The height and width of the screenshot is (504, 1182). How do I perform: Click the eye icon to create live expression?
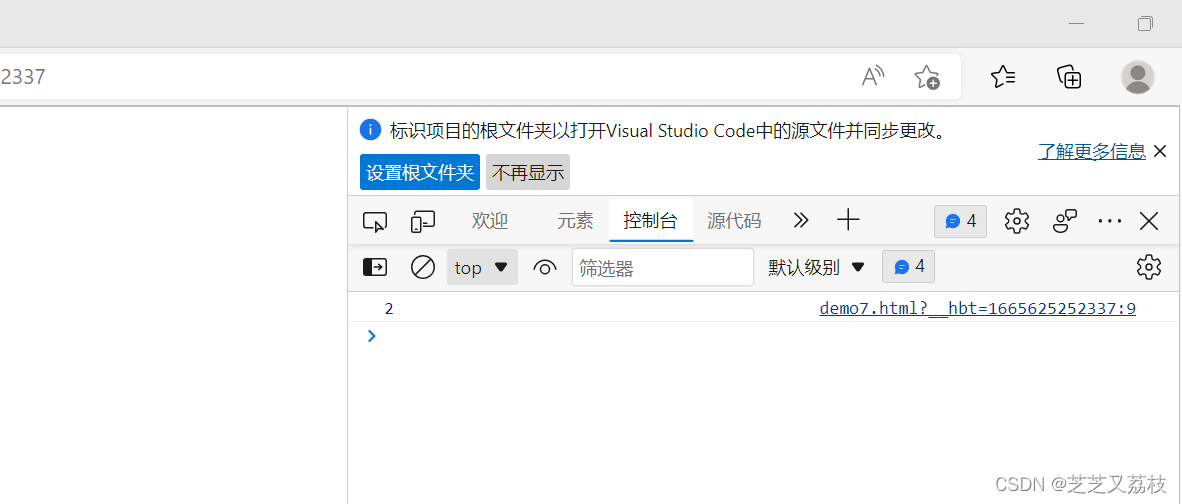pyautogui.click(x=545, y=267)
